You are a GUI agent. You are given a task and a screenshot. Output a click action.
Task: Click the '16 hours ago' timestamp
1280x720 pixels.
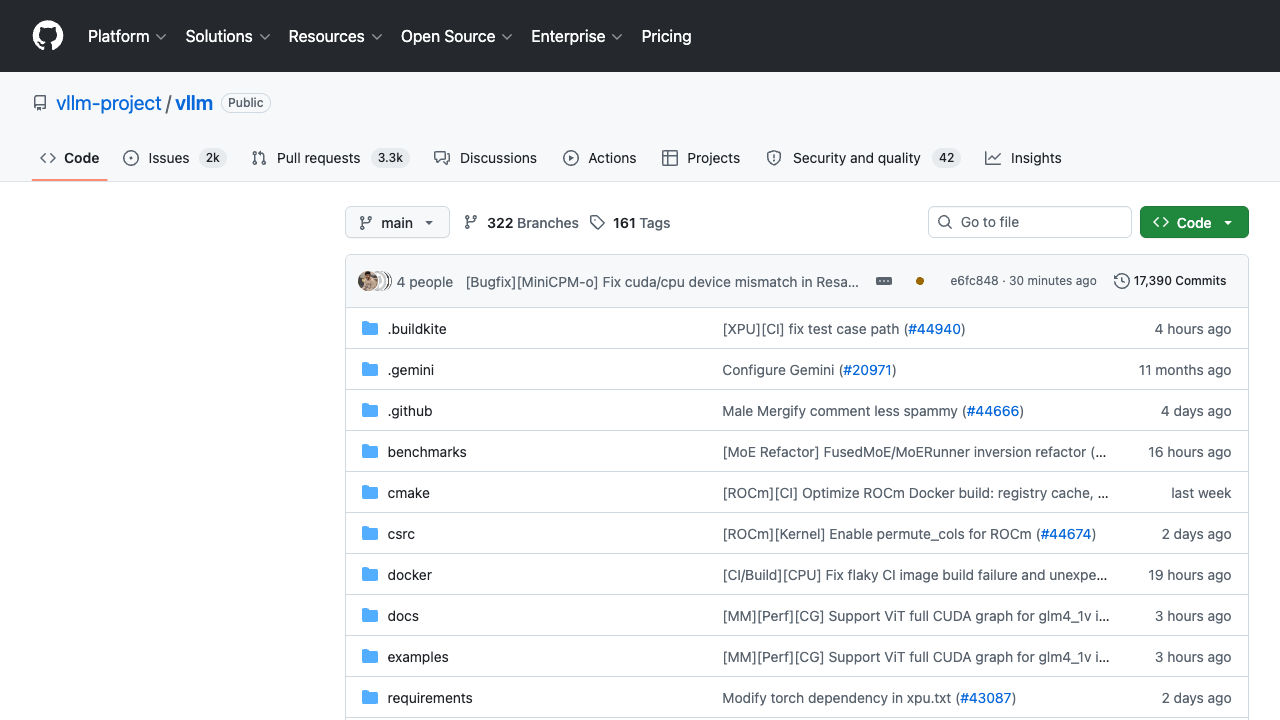pyautogui.click(x=1190, y=452)
